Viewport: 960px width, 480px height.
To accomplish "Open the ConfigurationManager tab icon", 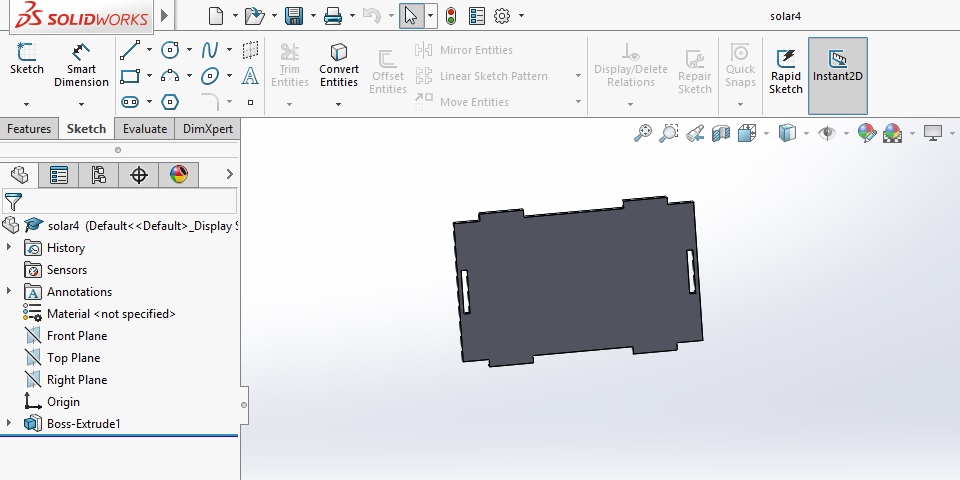I will tap(99, 175).
